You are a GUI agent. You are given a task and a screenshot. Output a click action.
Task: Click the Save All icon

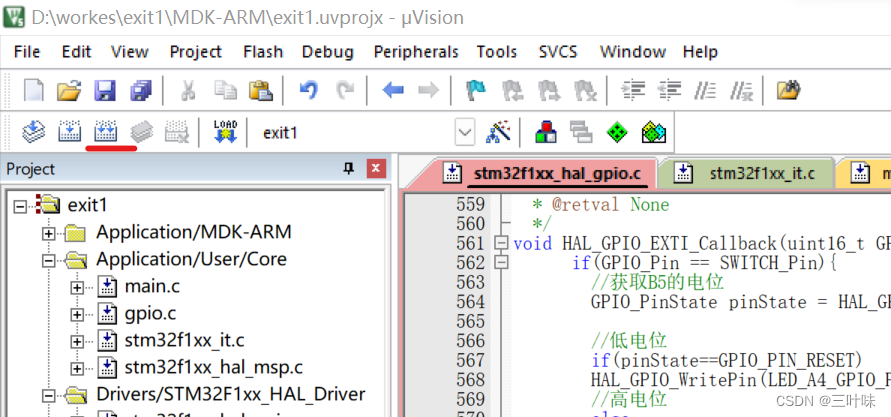pyautogui.click(x=141, y=90)
